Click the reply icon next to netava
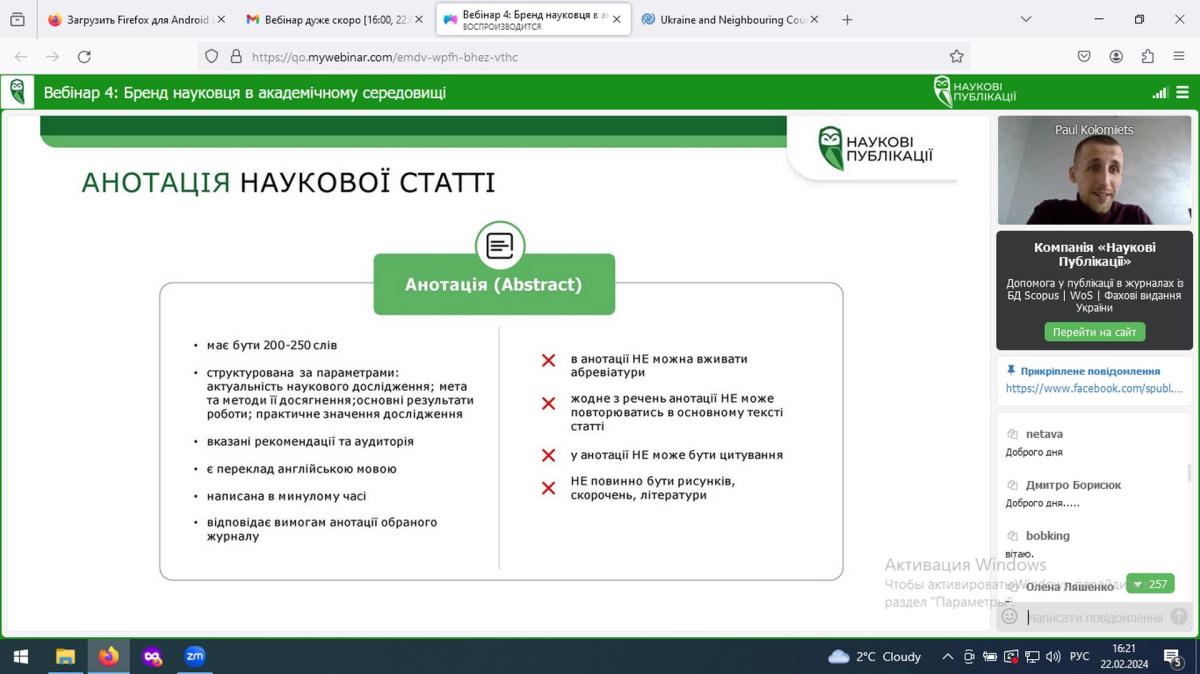 pos(1012,434)
